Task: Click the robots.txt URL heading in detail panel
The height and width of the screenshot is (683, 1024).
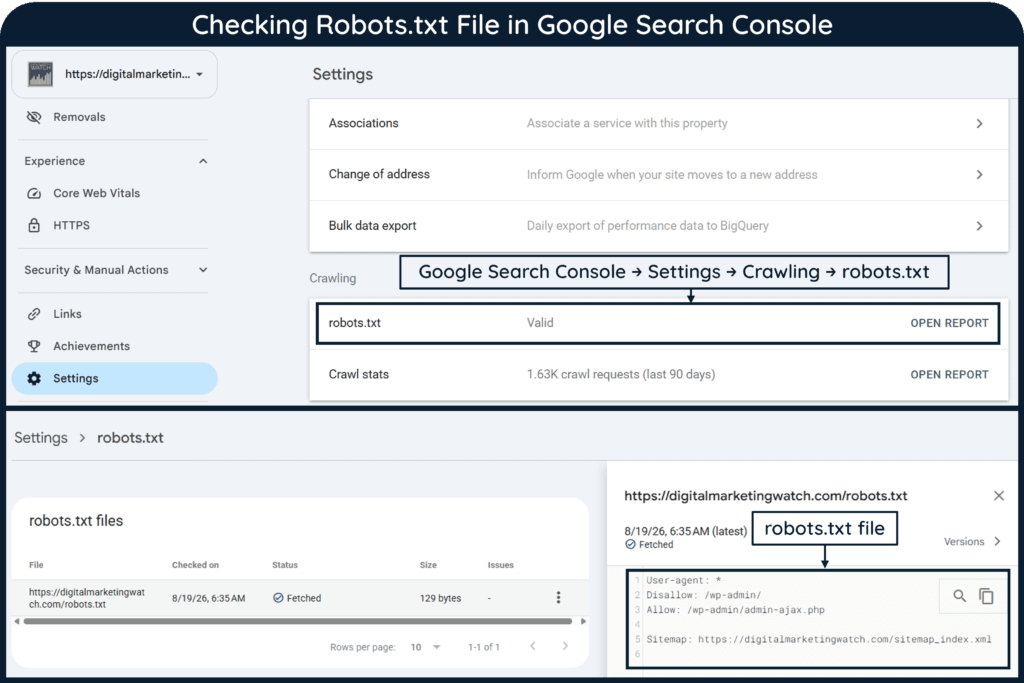Action: pyautogui.click(x=765, y=496)
